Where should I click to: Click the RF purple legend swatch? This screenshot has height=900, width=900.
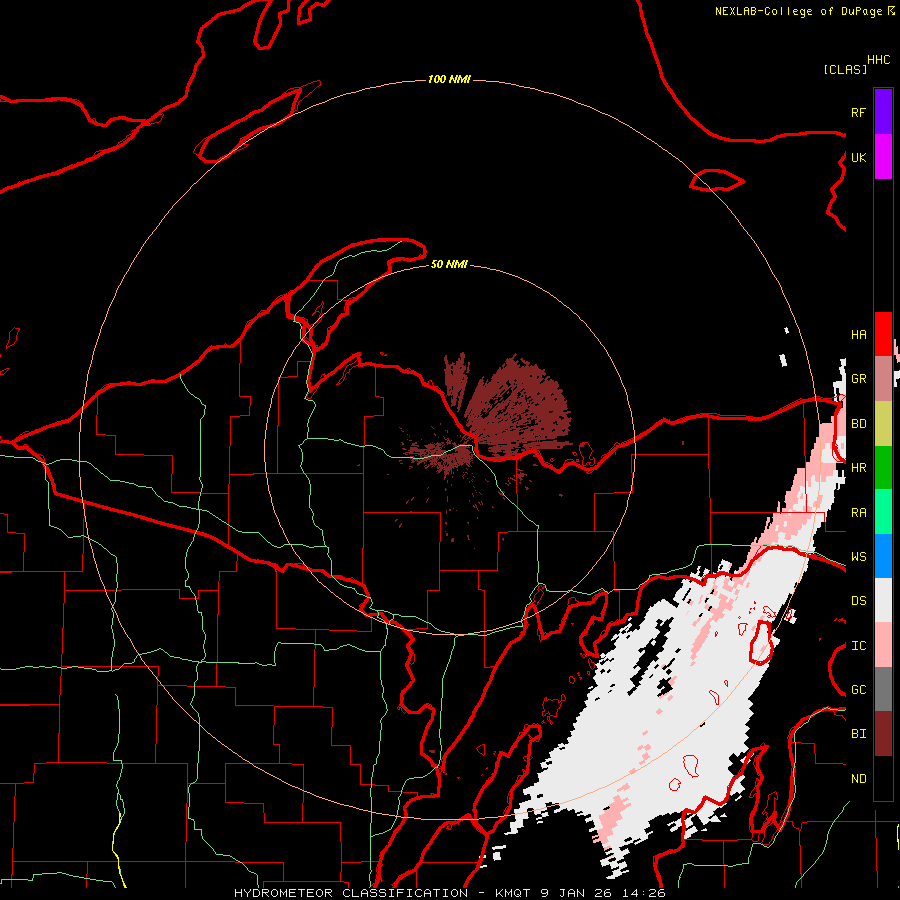point(883,111)
